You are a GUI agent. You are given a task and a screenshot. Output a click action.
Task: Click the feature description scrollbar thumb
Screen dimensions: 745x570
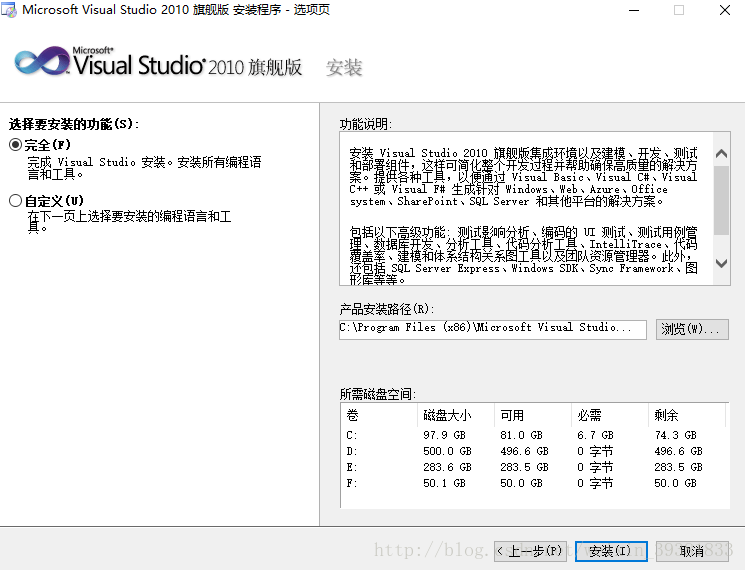[721, 200]
